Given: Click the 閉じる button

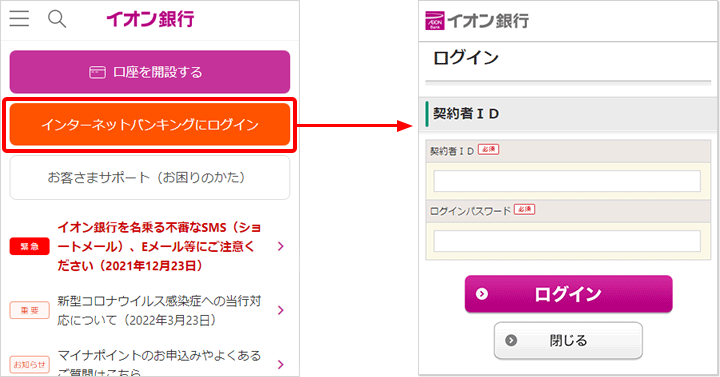Looking at the screenshot, I should (568, 340).
